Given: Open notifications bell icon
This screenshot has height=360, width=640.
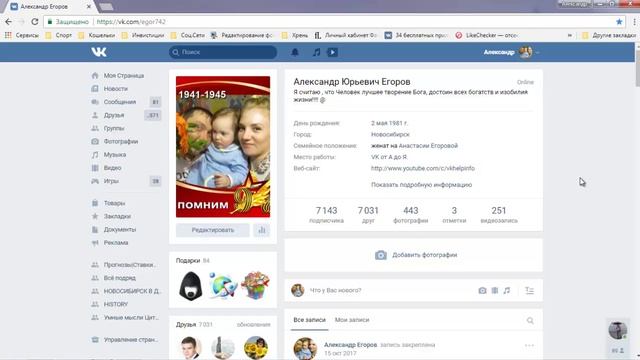Looking at the screenshot, I should click(x=295, y=52).
